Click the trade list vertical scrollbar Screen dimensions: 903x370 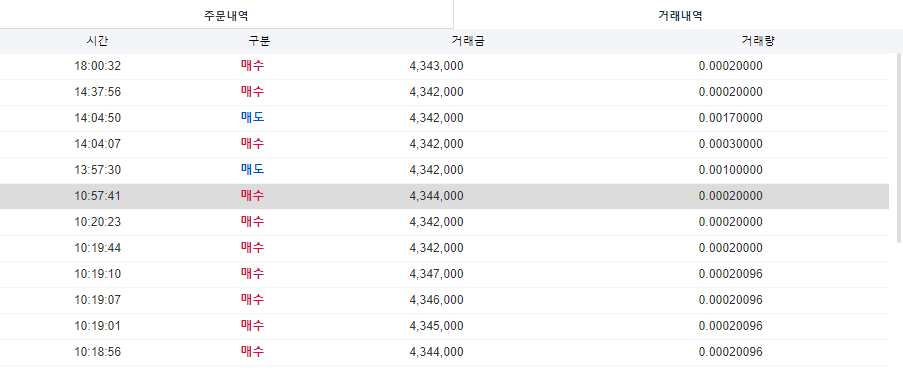coord(899,148)
